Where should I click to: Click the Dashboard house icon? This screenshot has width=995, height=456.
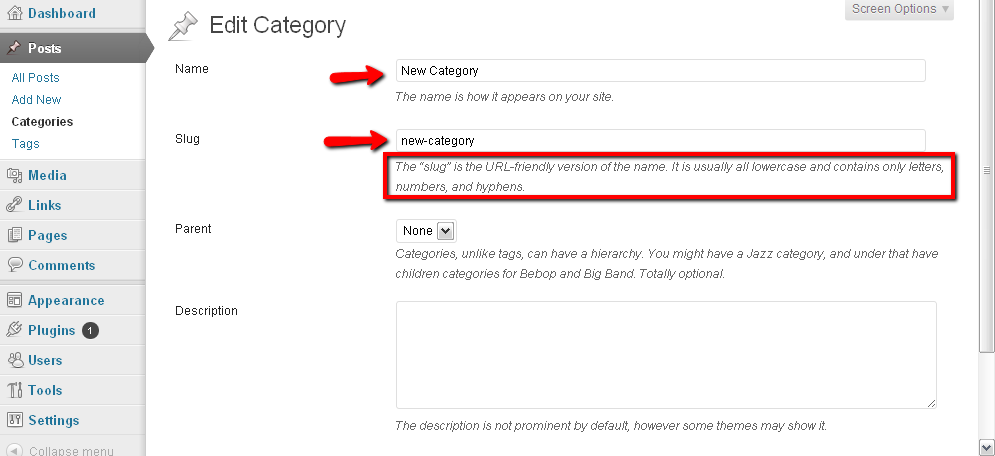tap(15, 13)
